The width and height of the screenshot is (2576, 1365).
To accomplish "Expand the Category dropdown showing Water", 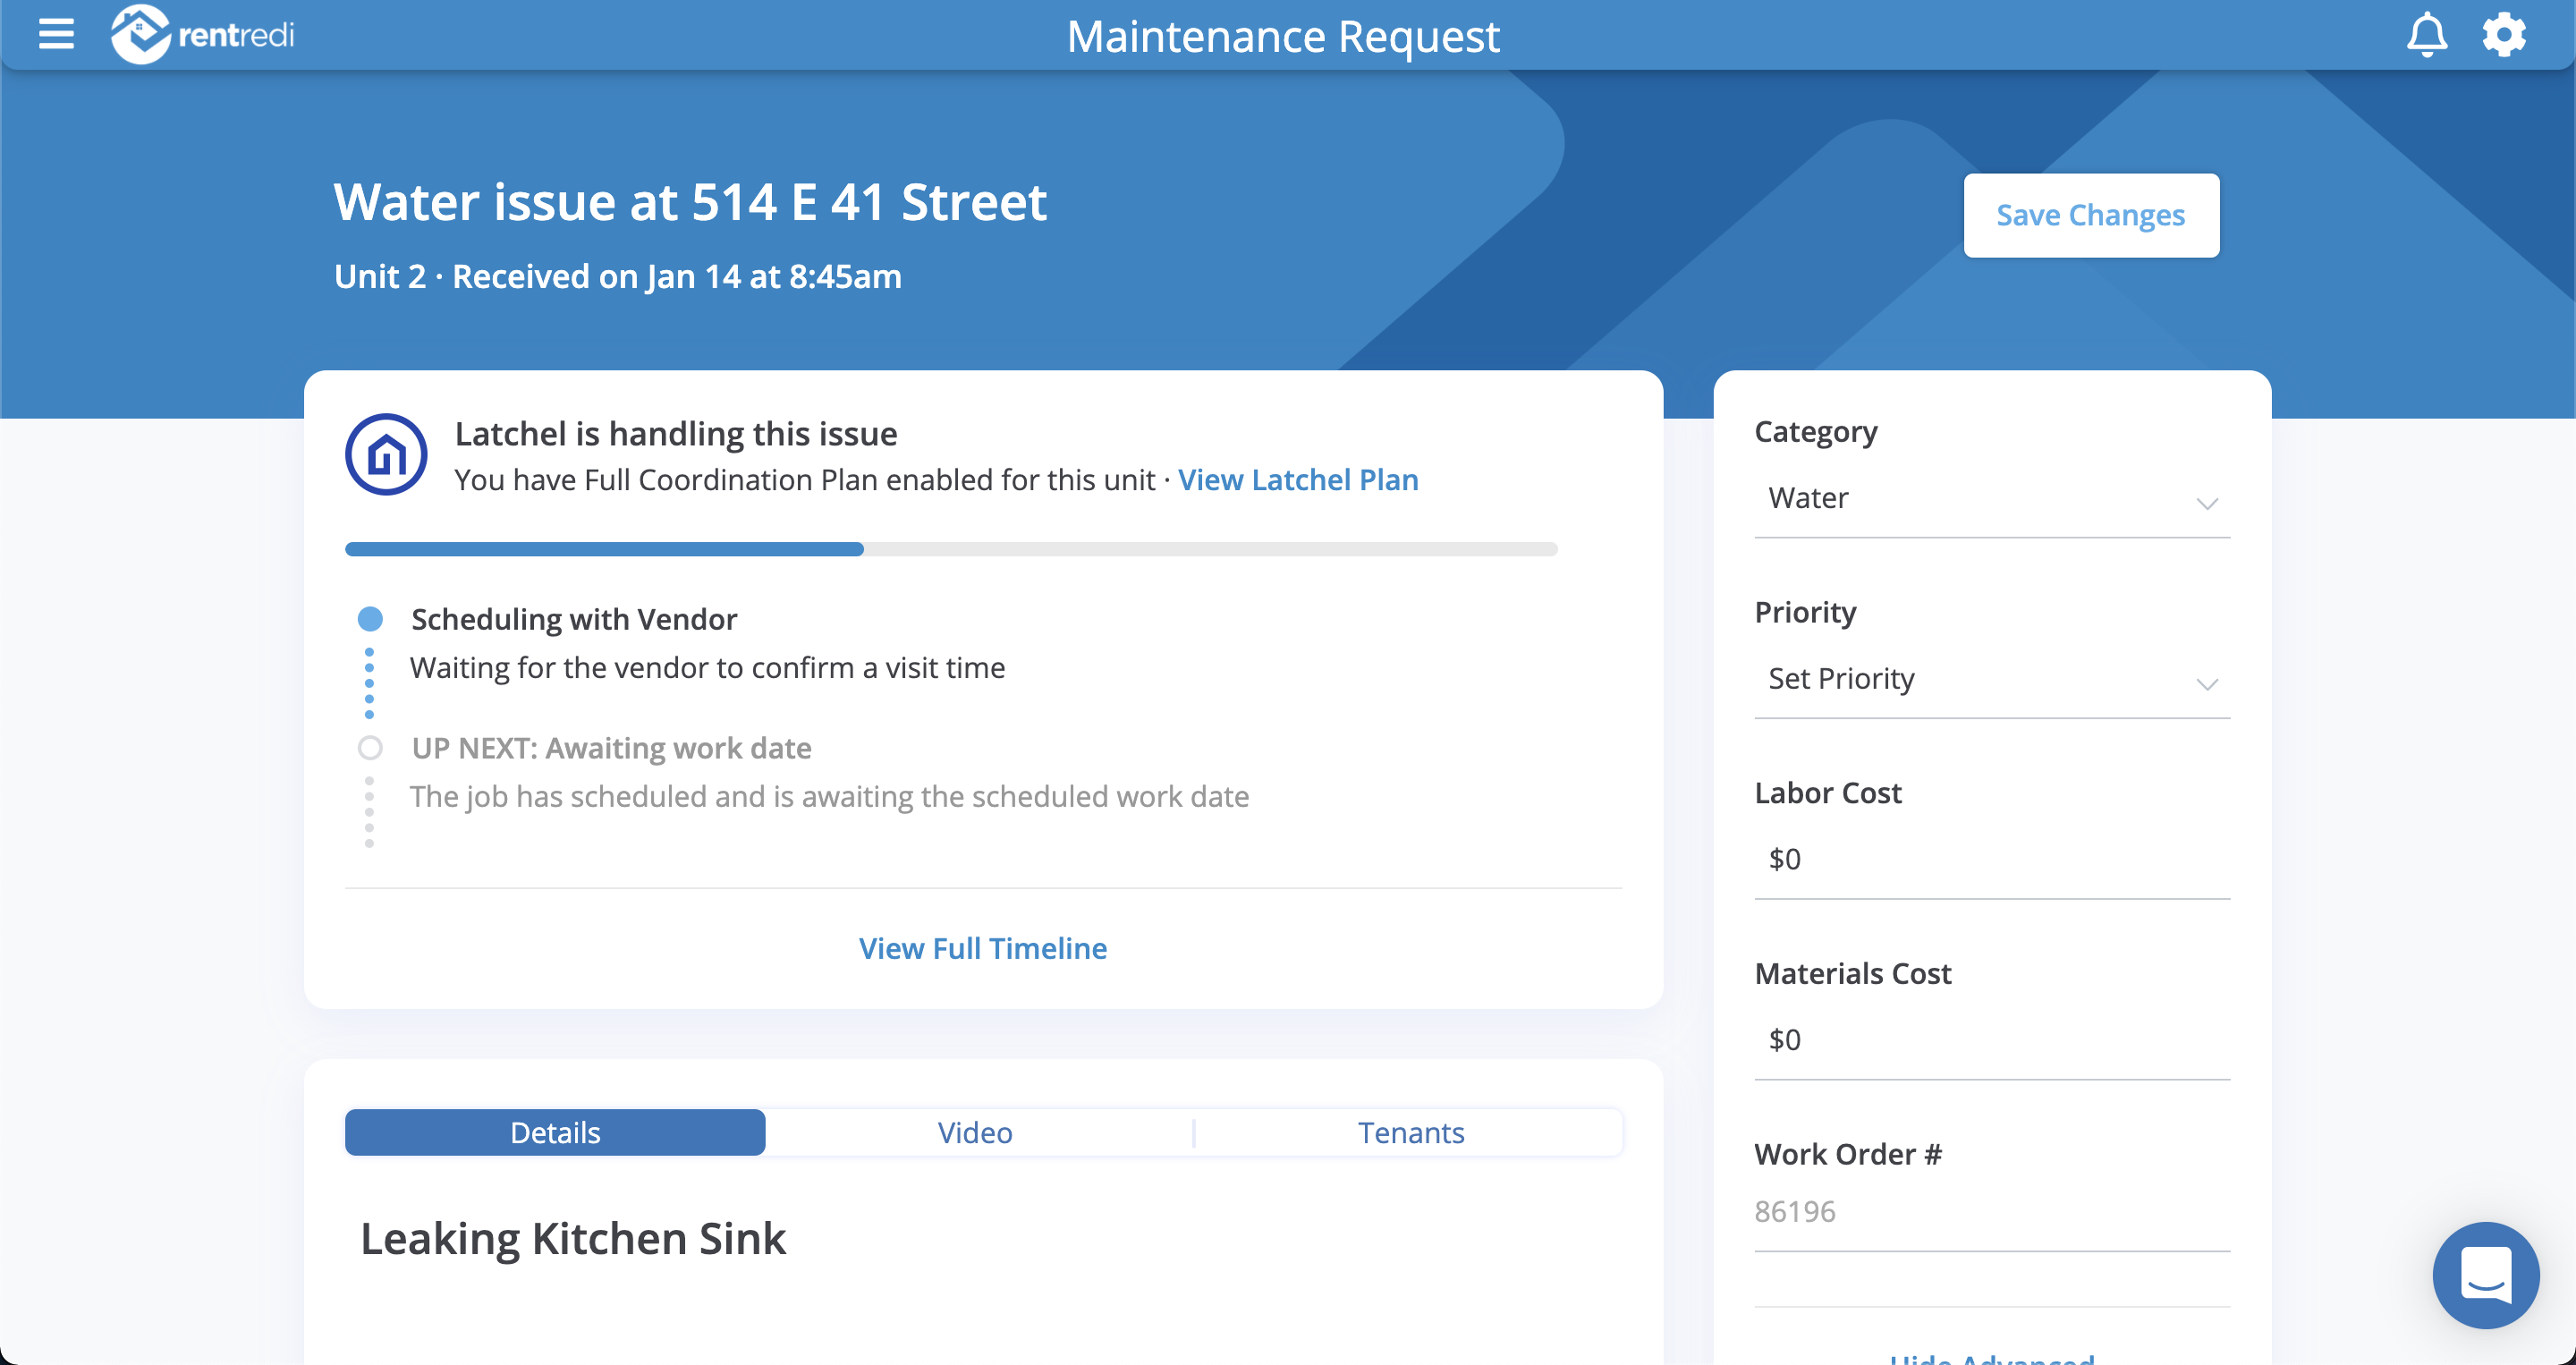I will point(1992,499).
